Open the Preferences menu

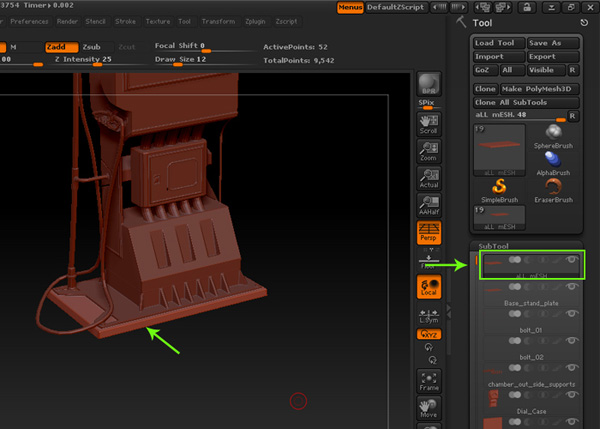29,21
